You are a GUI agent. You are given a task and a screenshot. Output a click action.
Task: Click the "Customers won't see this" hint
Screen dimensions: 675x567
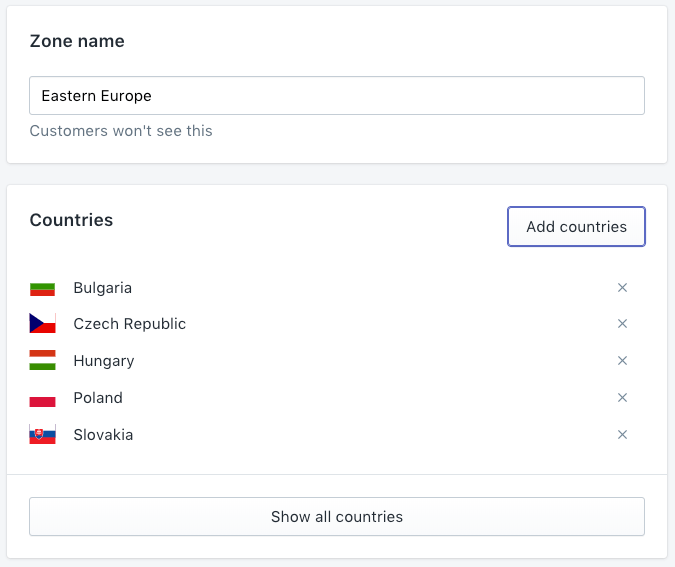[121, 131]
